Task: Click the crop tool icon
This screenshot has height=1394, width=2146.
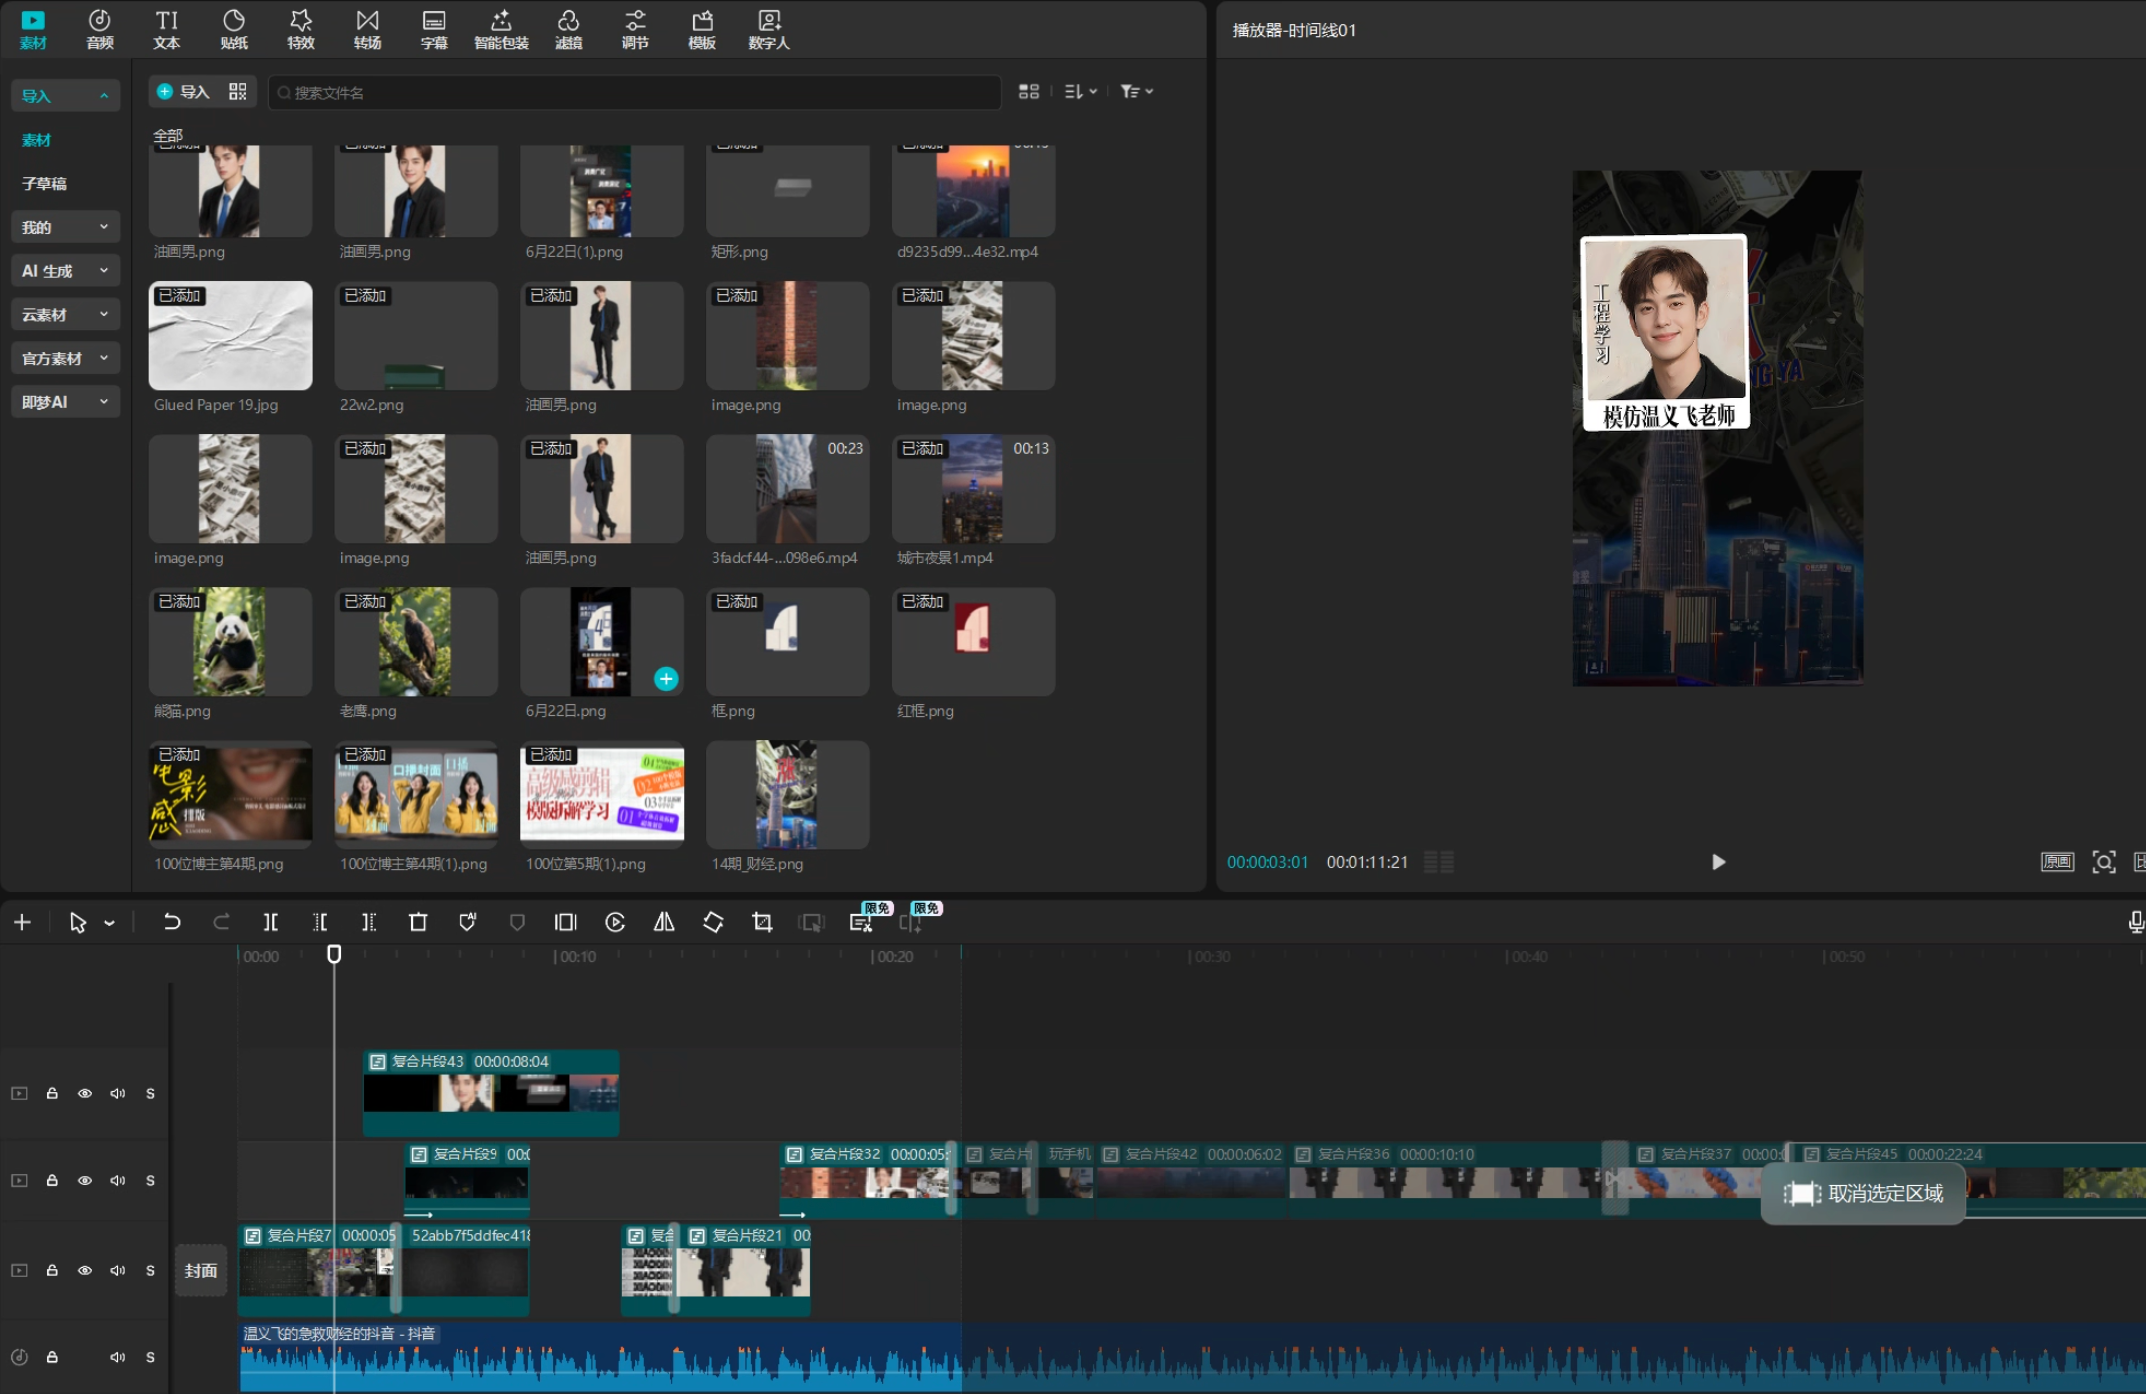Action: point(762,922)
